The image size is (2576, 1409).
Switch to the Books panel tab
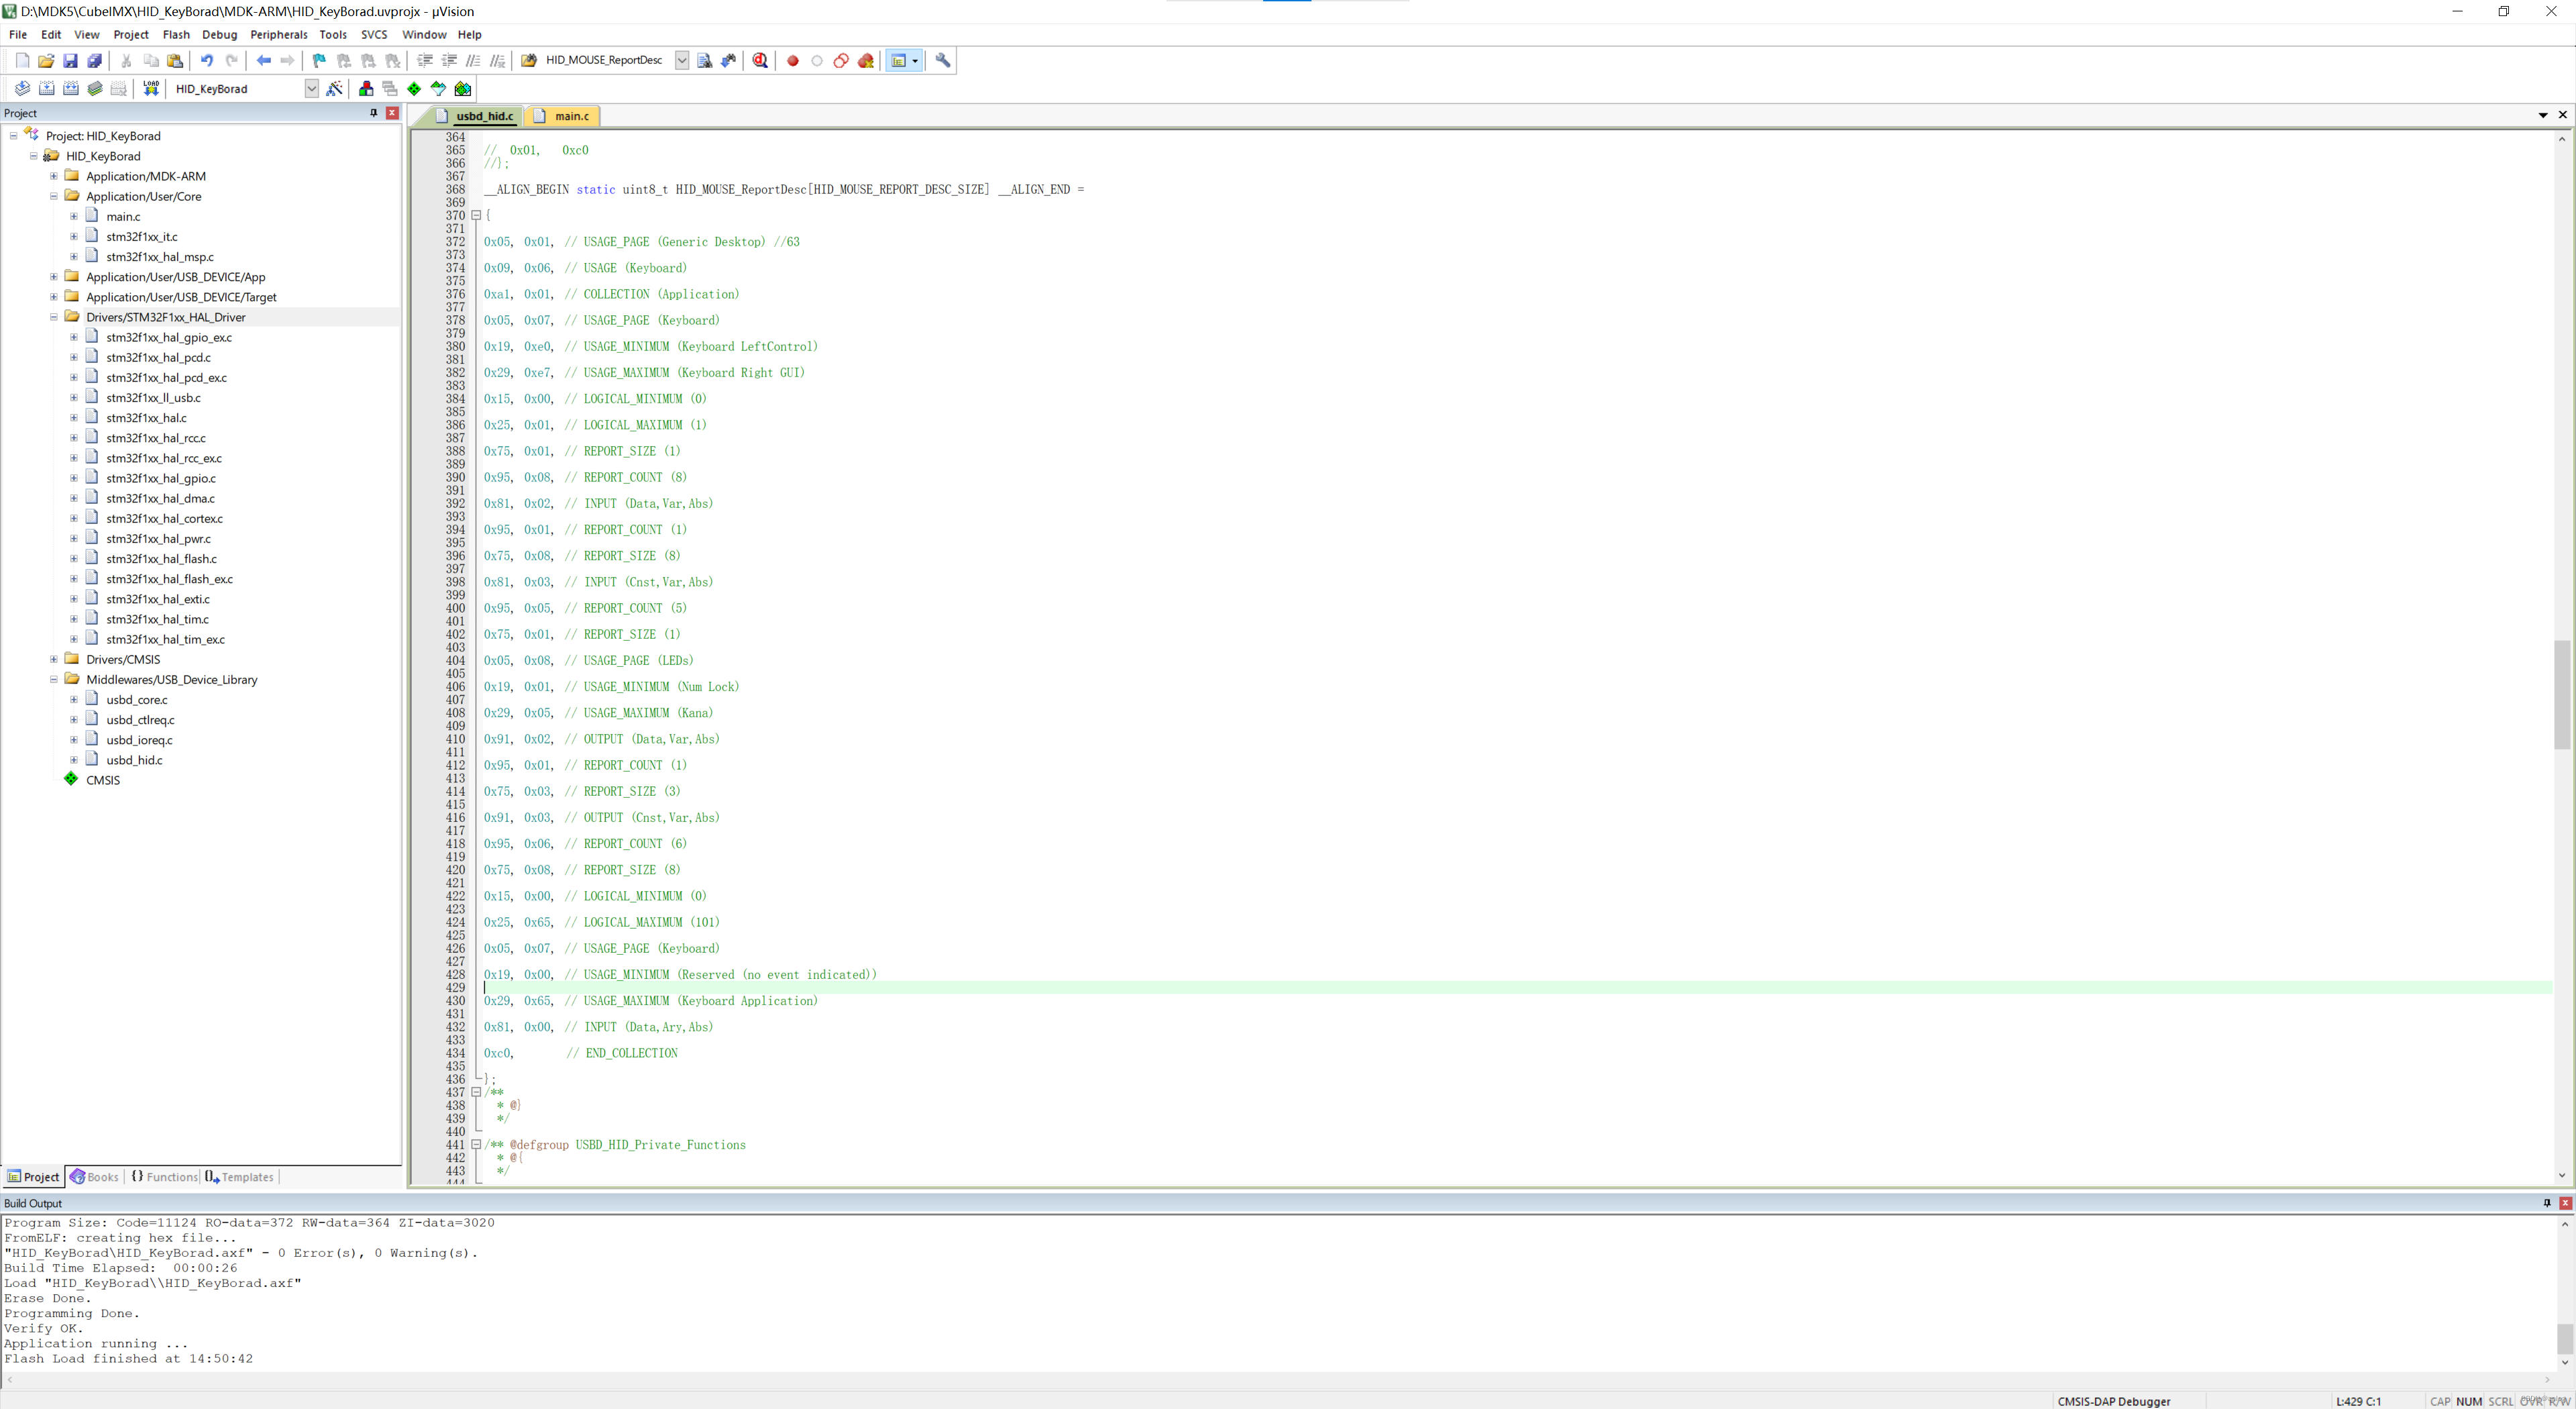[x=94, y=1177]
